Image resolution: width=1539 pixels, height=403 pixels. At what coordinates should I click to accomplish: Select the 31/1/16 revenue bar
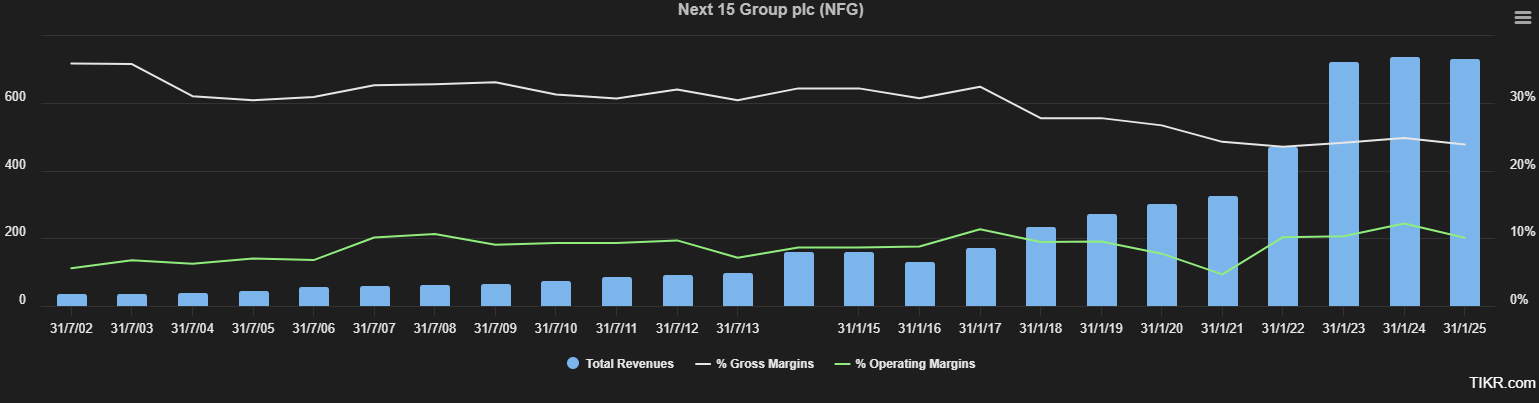(x=920, y=284)
